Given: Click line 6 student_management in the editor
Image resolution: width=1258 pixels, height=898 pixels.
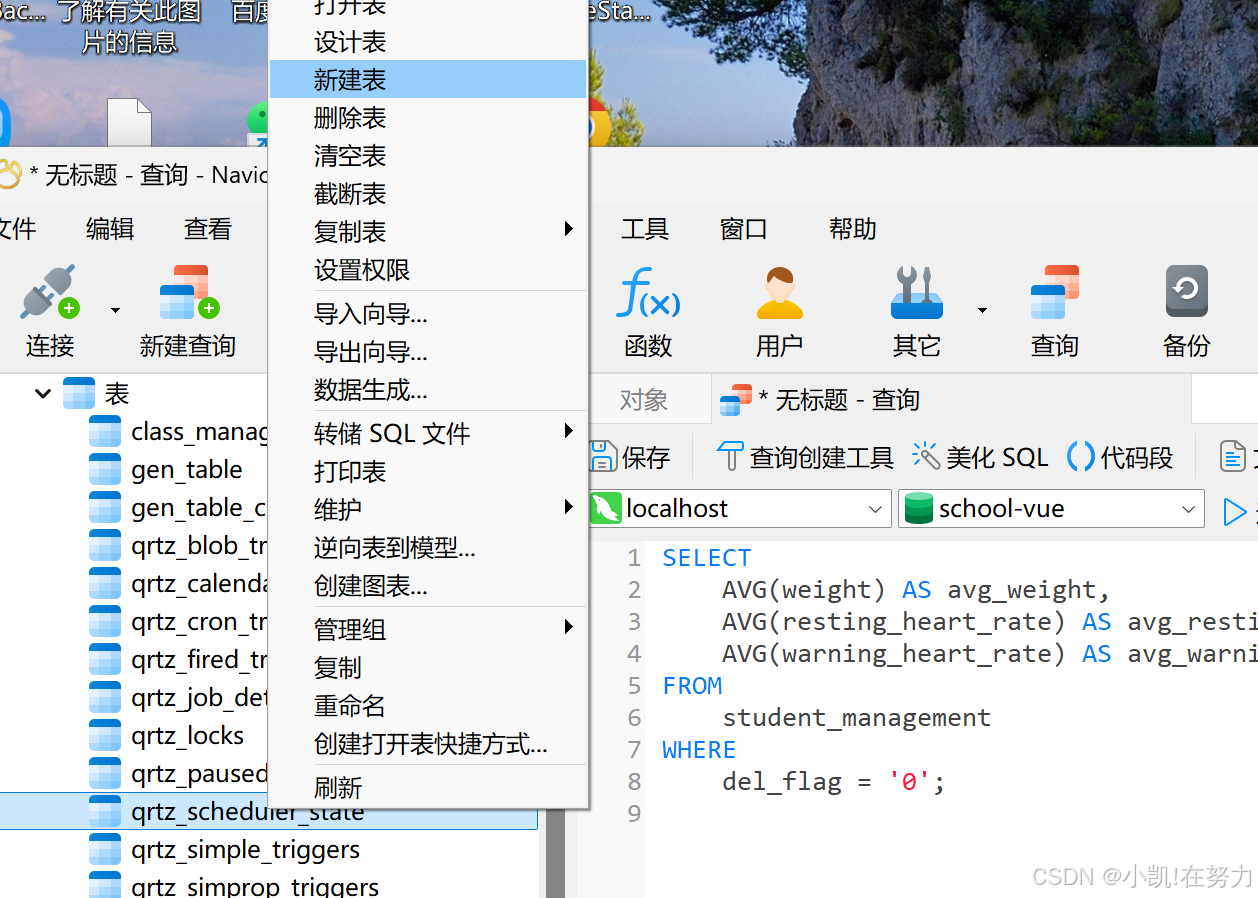Looking at the screenshot, I should [x=856, y=717].
